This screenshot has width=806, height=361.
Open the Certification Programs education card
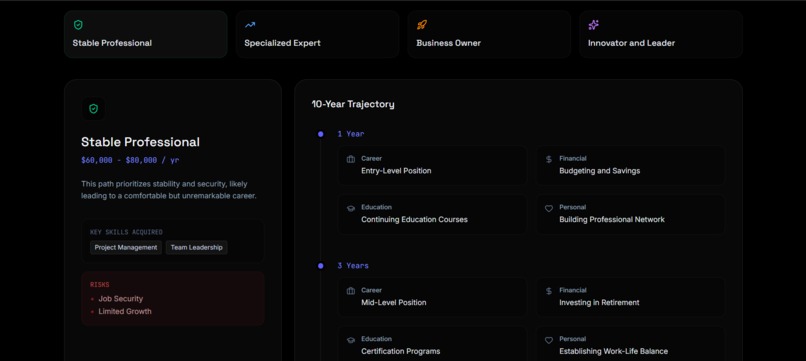(432, 344)
